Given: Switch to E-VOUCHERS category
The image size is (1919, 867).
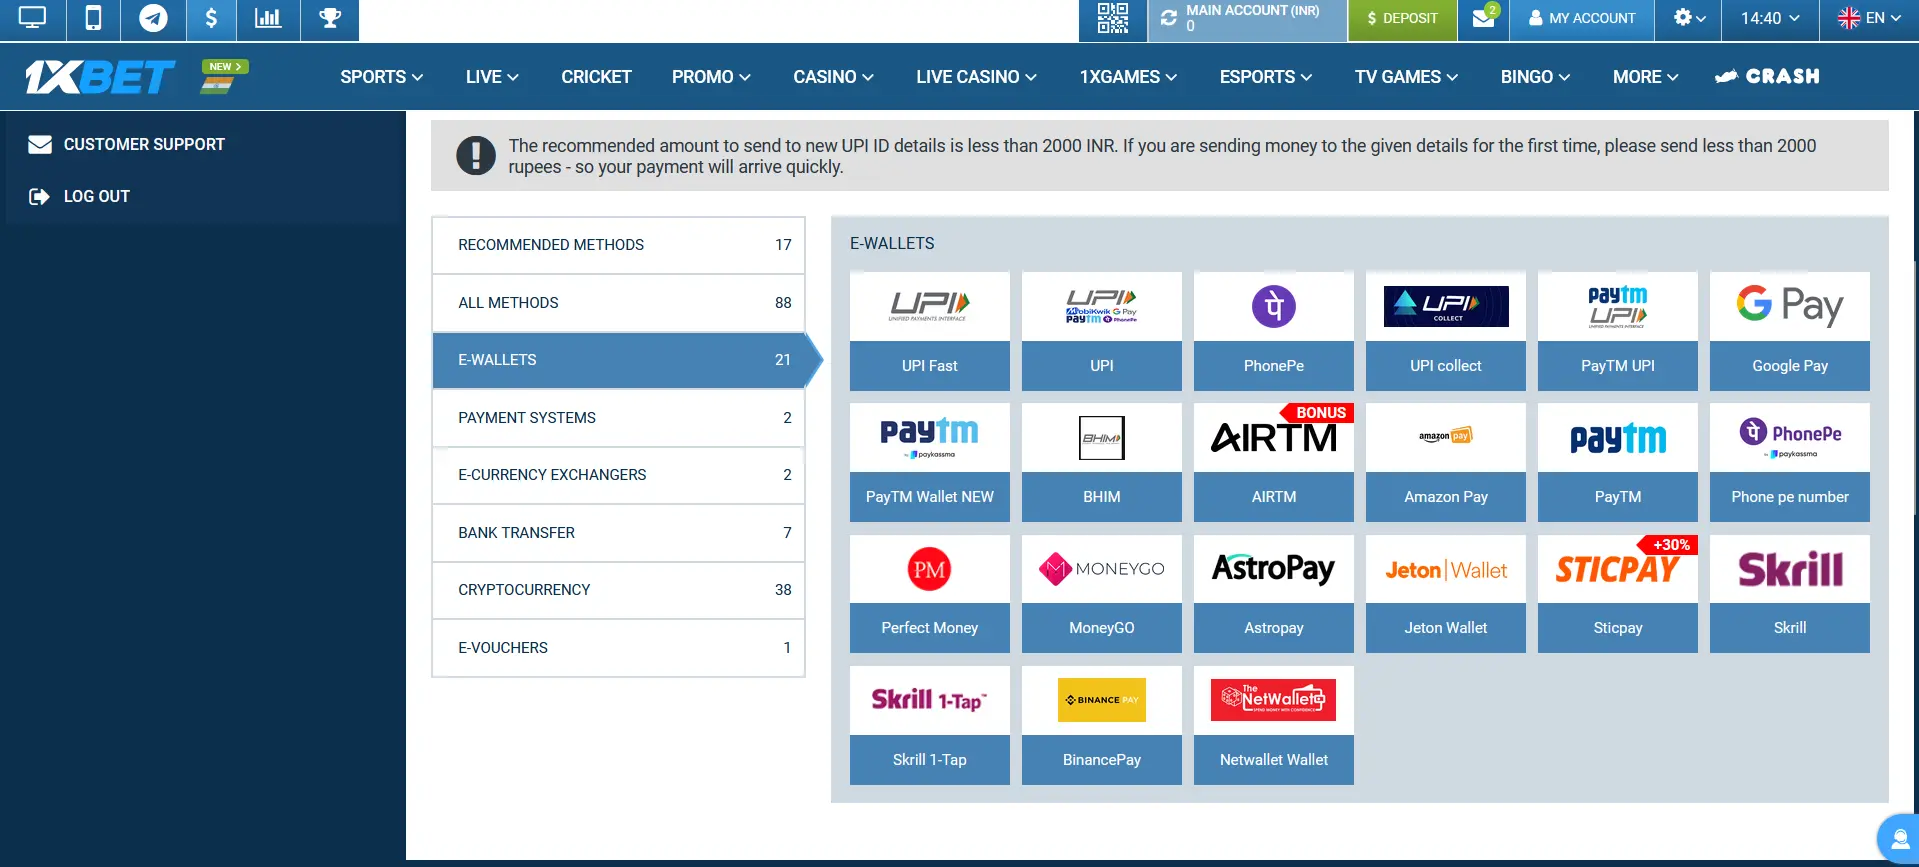Looking at the screenshot, I should pos(618,648).
